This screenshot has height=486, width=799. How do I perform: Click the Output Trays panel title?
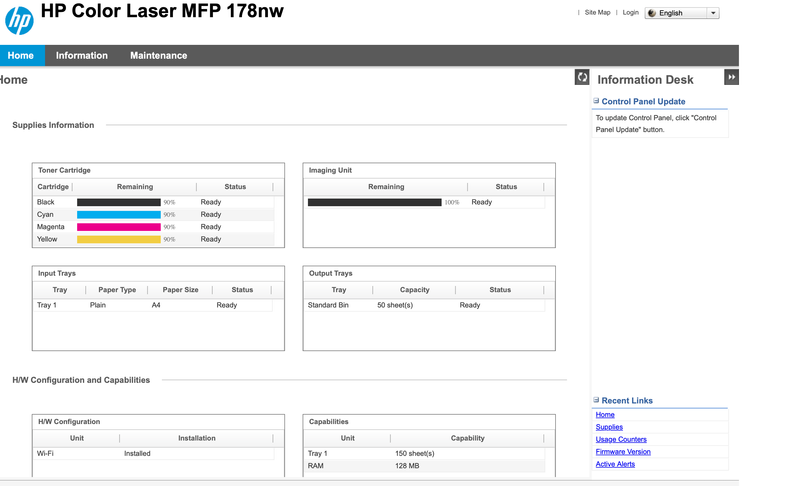click(x=331, y=273)
